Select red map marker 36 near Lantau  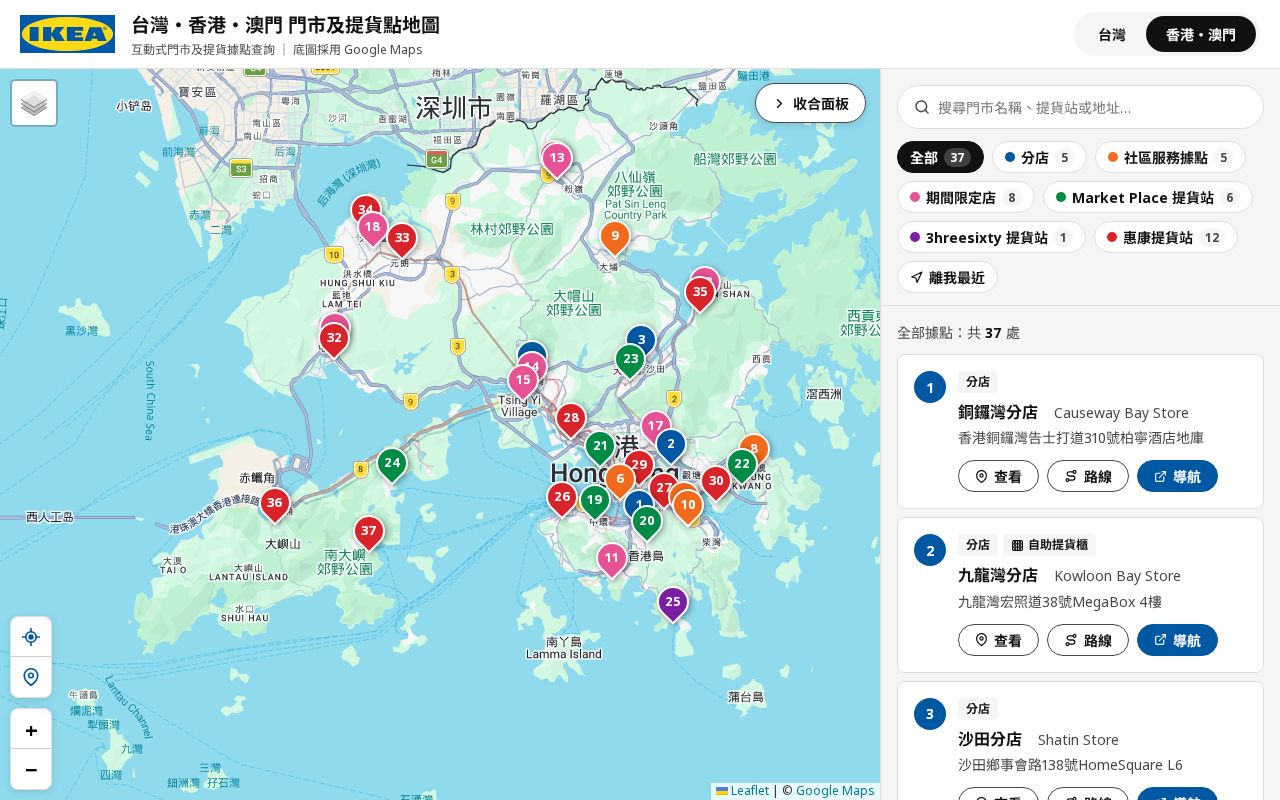click(275, 505)
